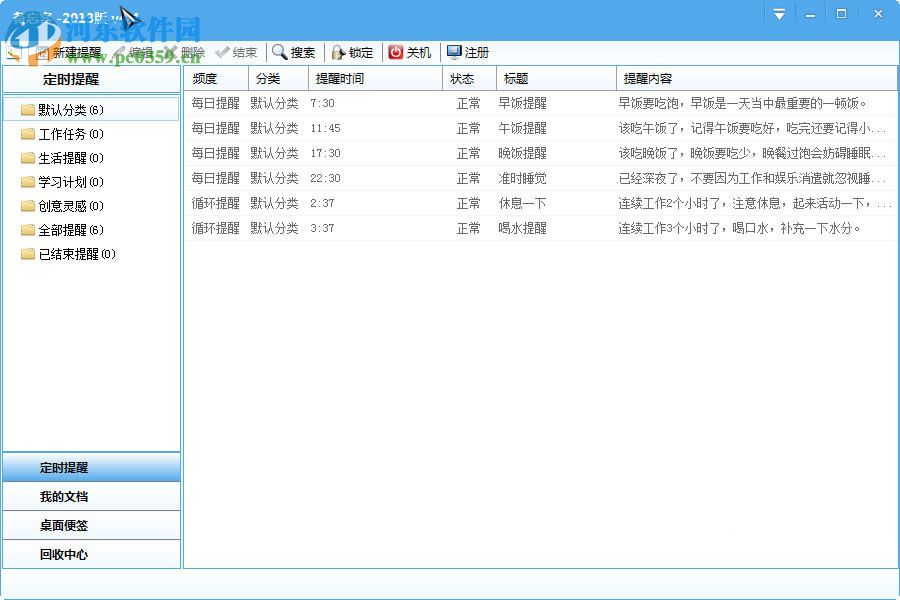This screenshot has width=900, height=600.
Task: Click the 新建提醒 calendar icon
Action: click(42, 53)
